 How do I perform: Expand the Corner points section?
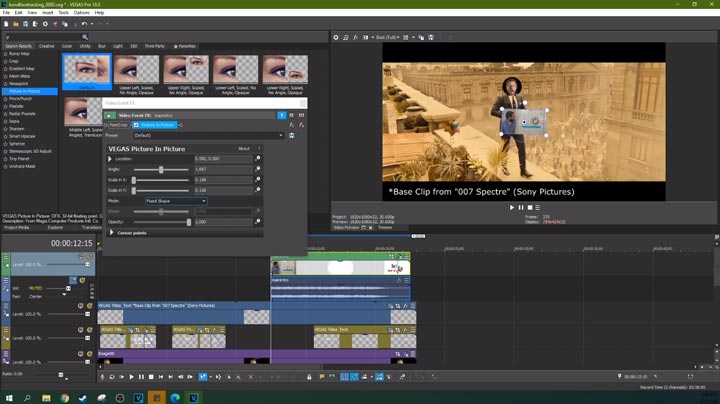pos(112,233)
